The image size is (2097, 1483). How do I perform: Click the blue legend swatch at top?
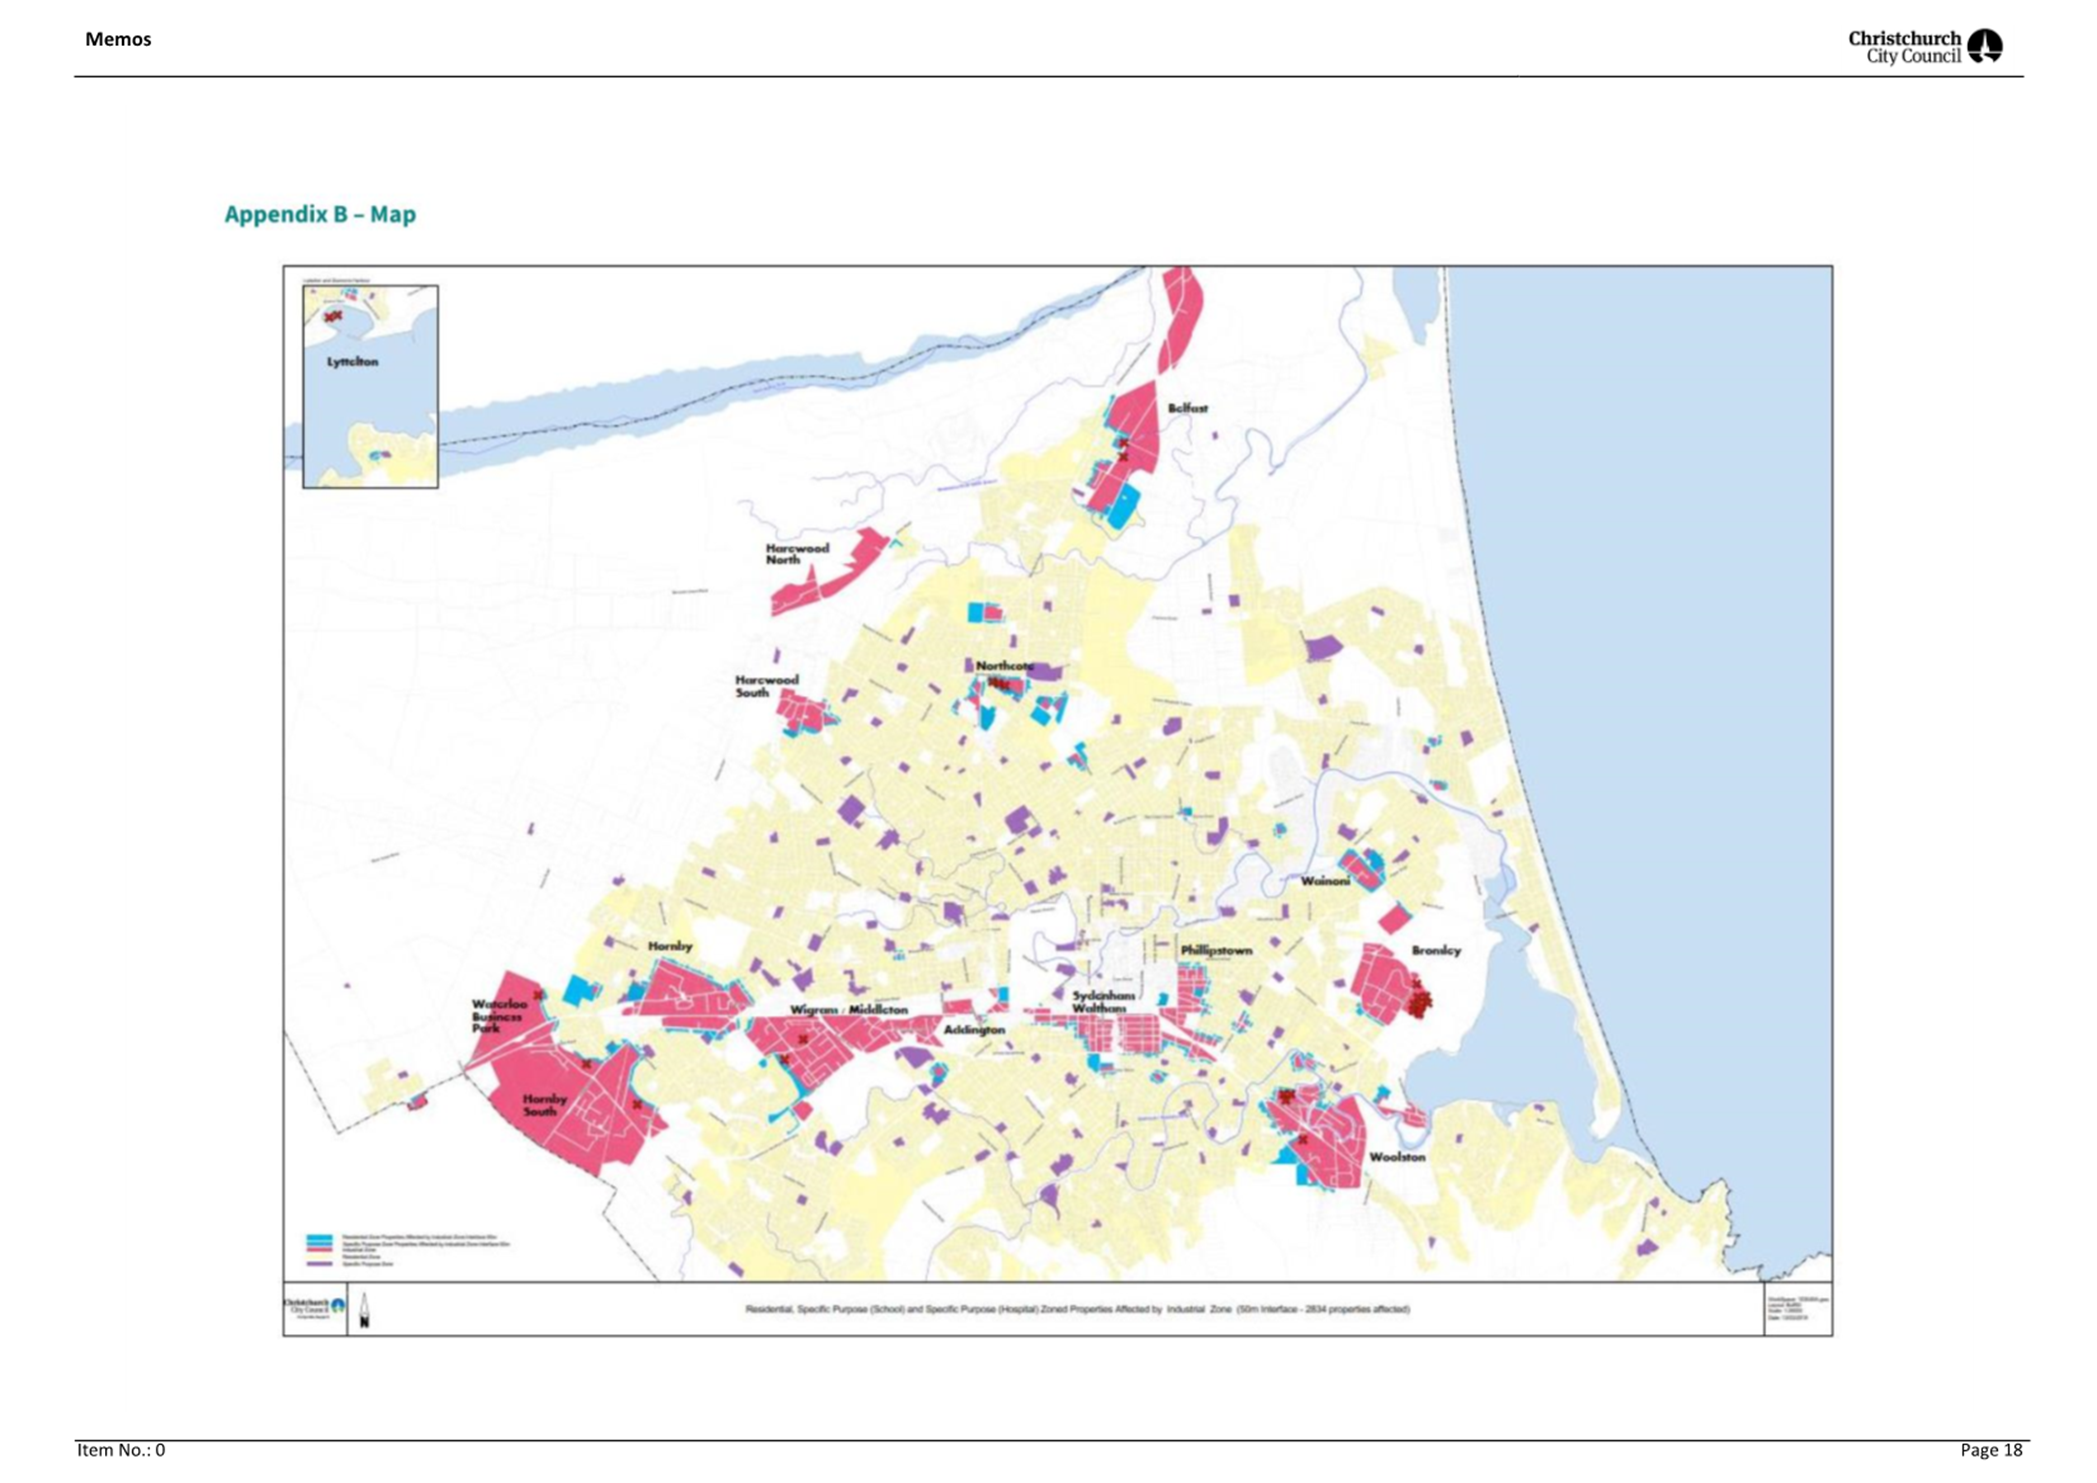[319, 1238]
